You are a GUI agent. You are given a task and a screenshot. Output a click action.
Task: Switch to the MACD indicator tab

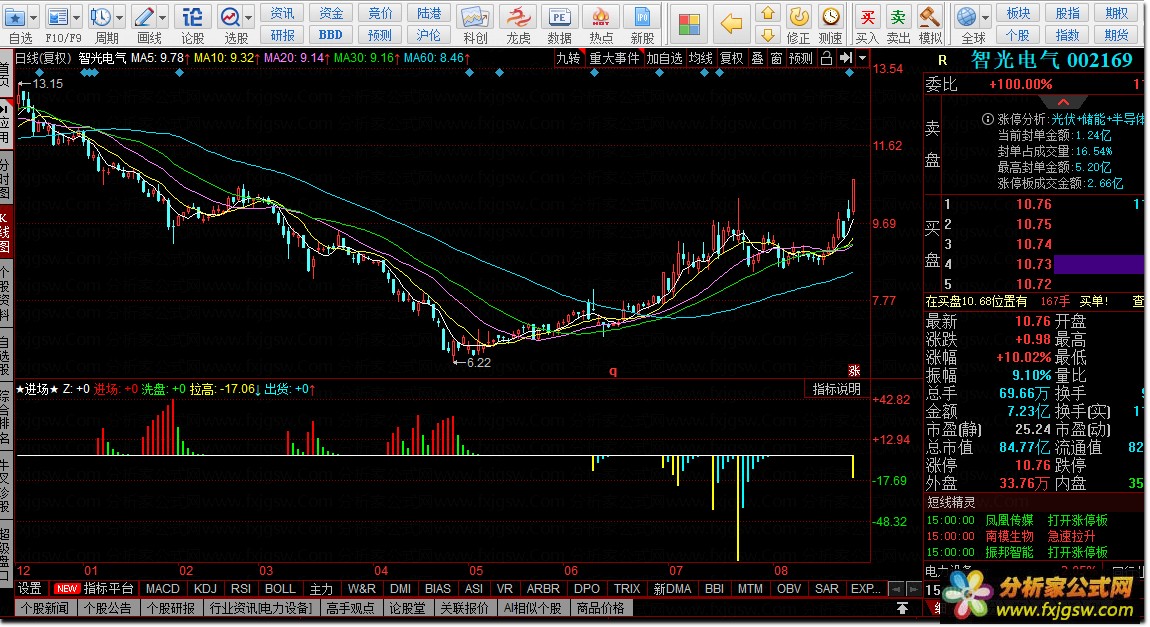pos(162,589)
